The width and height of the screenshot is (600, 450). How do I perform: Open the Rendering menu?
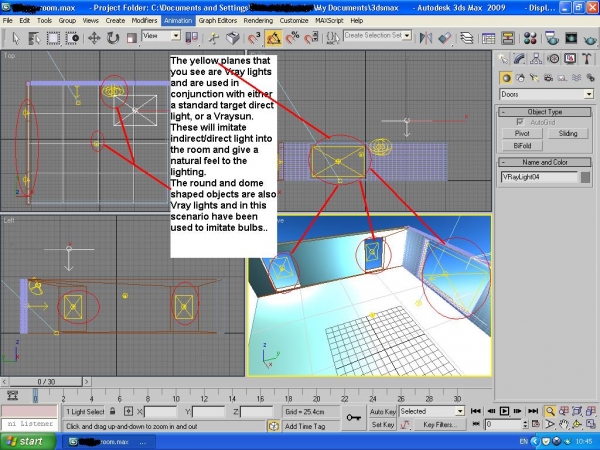tap(258, 21)
